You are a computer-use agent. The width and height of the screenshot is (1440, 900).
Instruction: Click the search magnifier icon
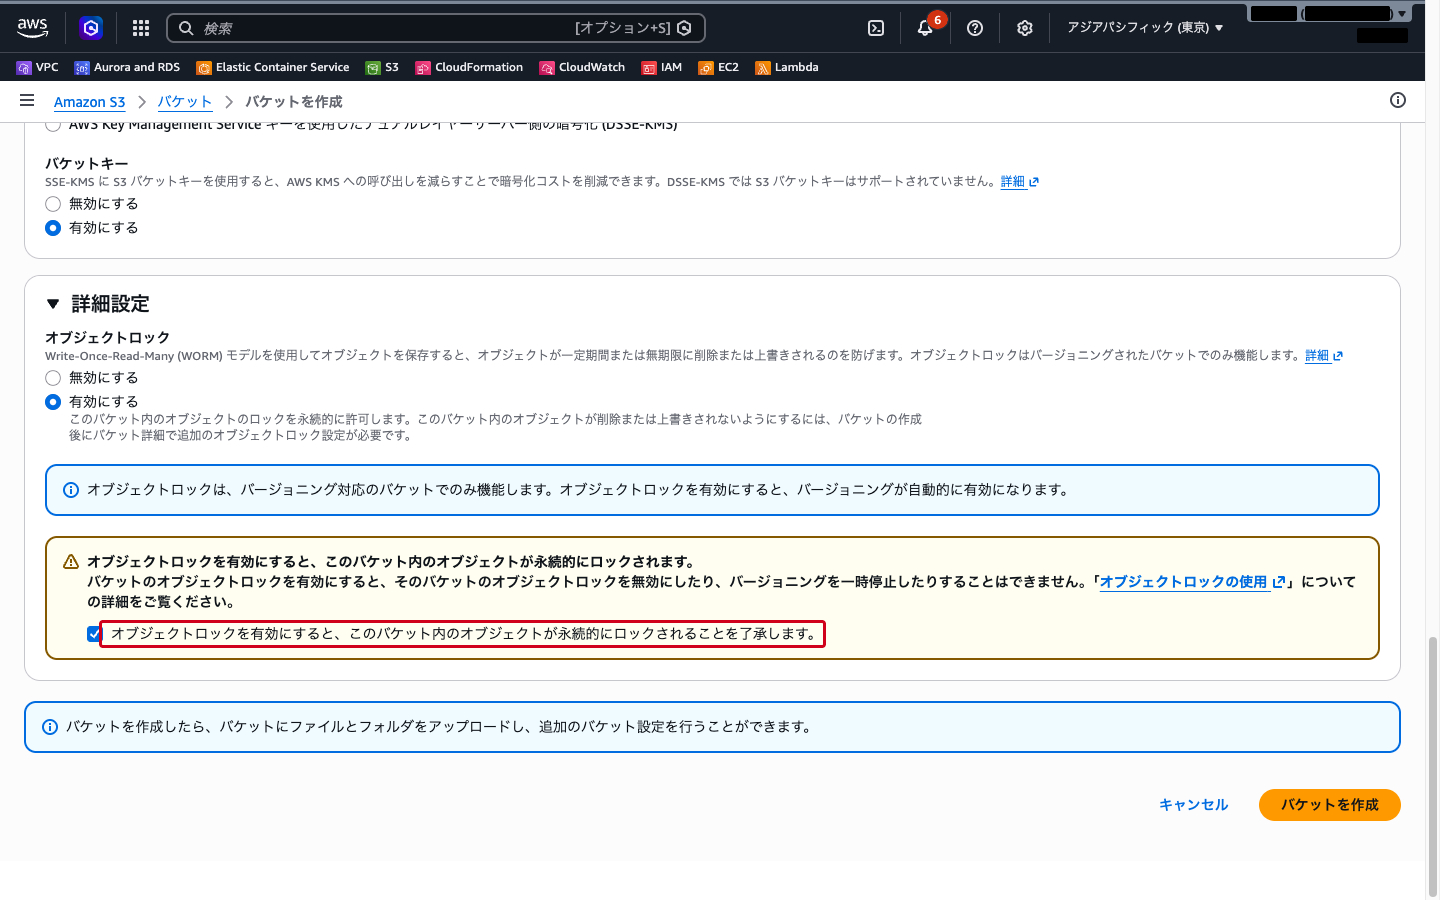click(x=186, y=28)
